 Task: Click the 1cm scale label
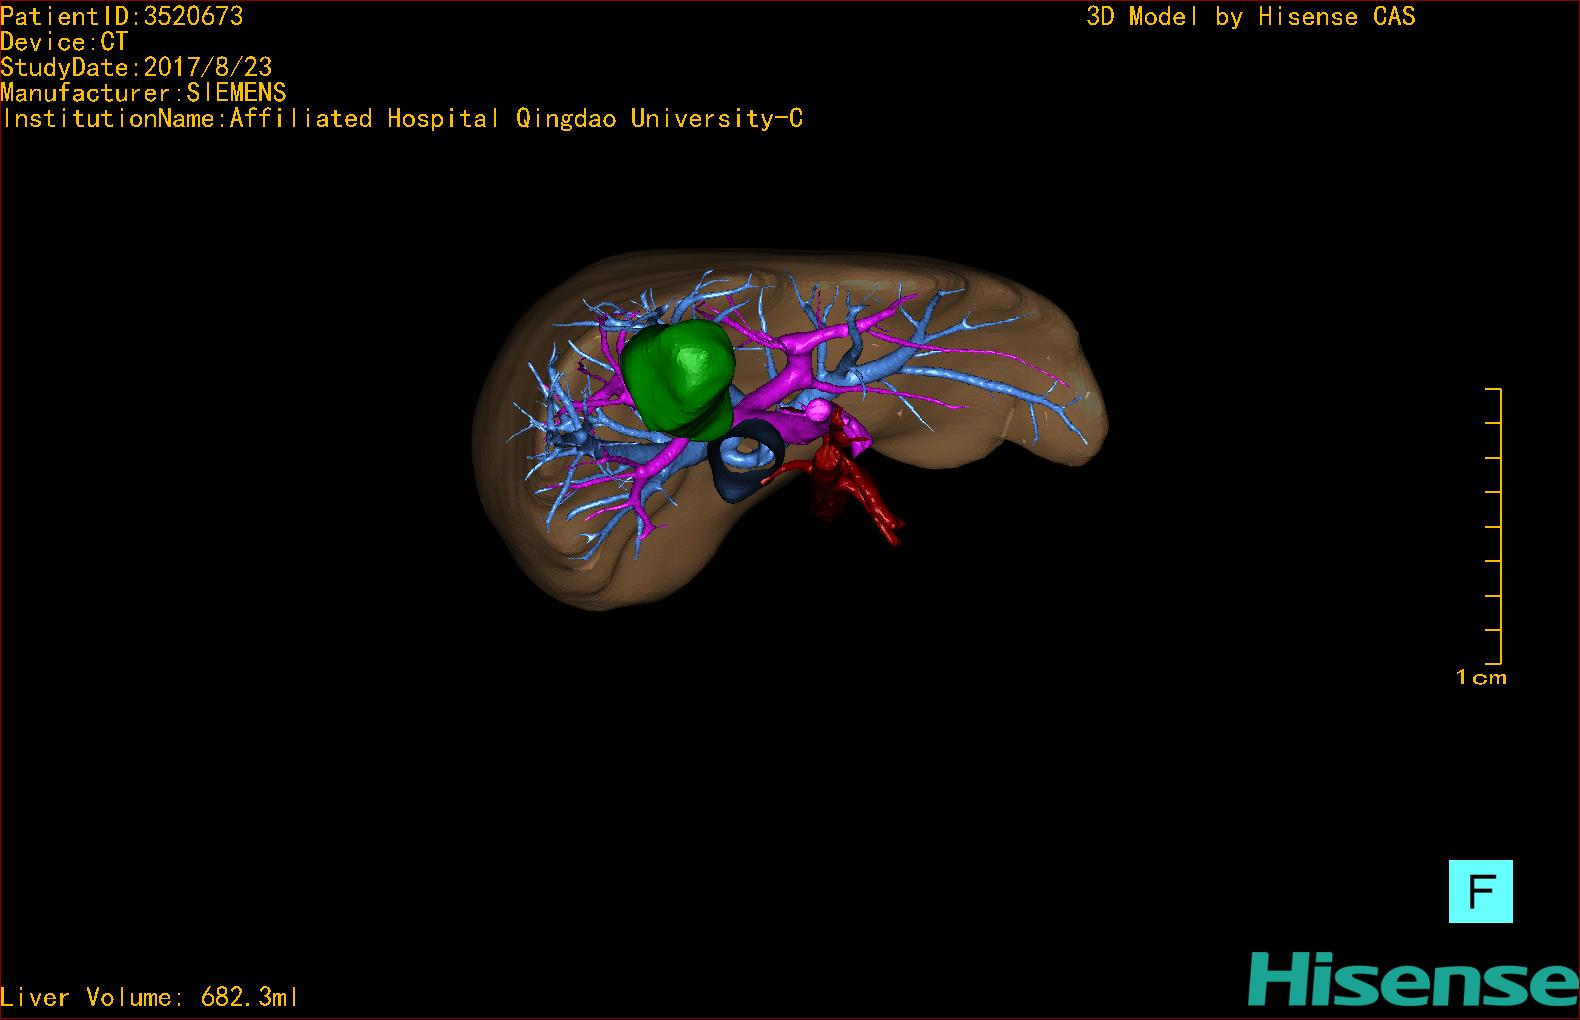[1481, 677]
